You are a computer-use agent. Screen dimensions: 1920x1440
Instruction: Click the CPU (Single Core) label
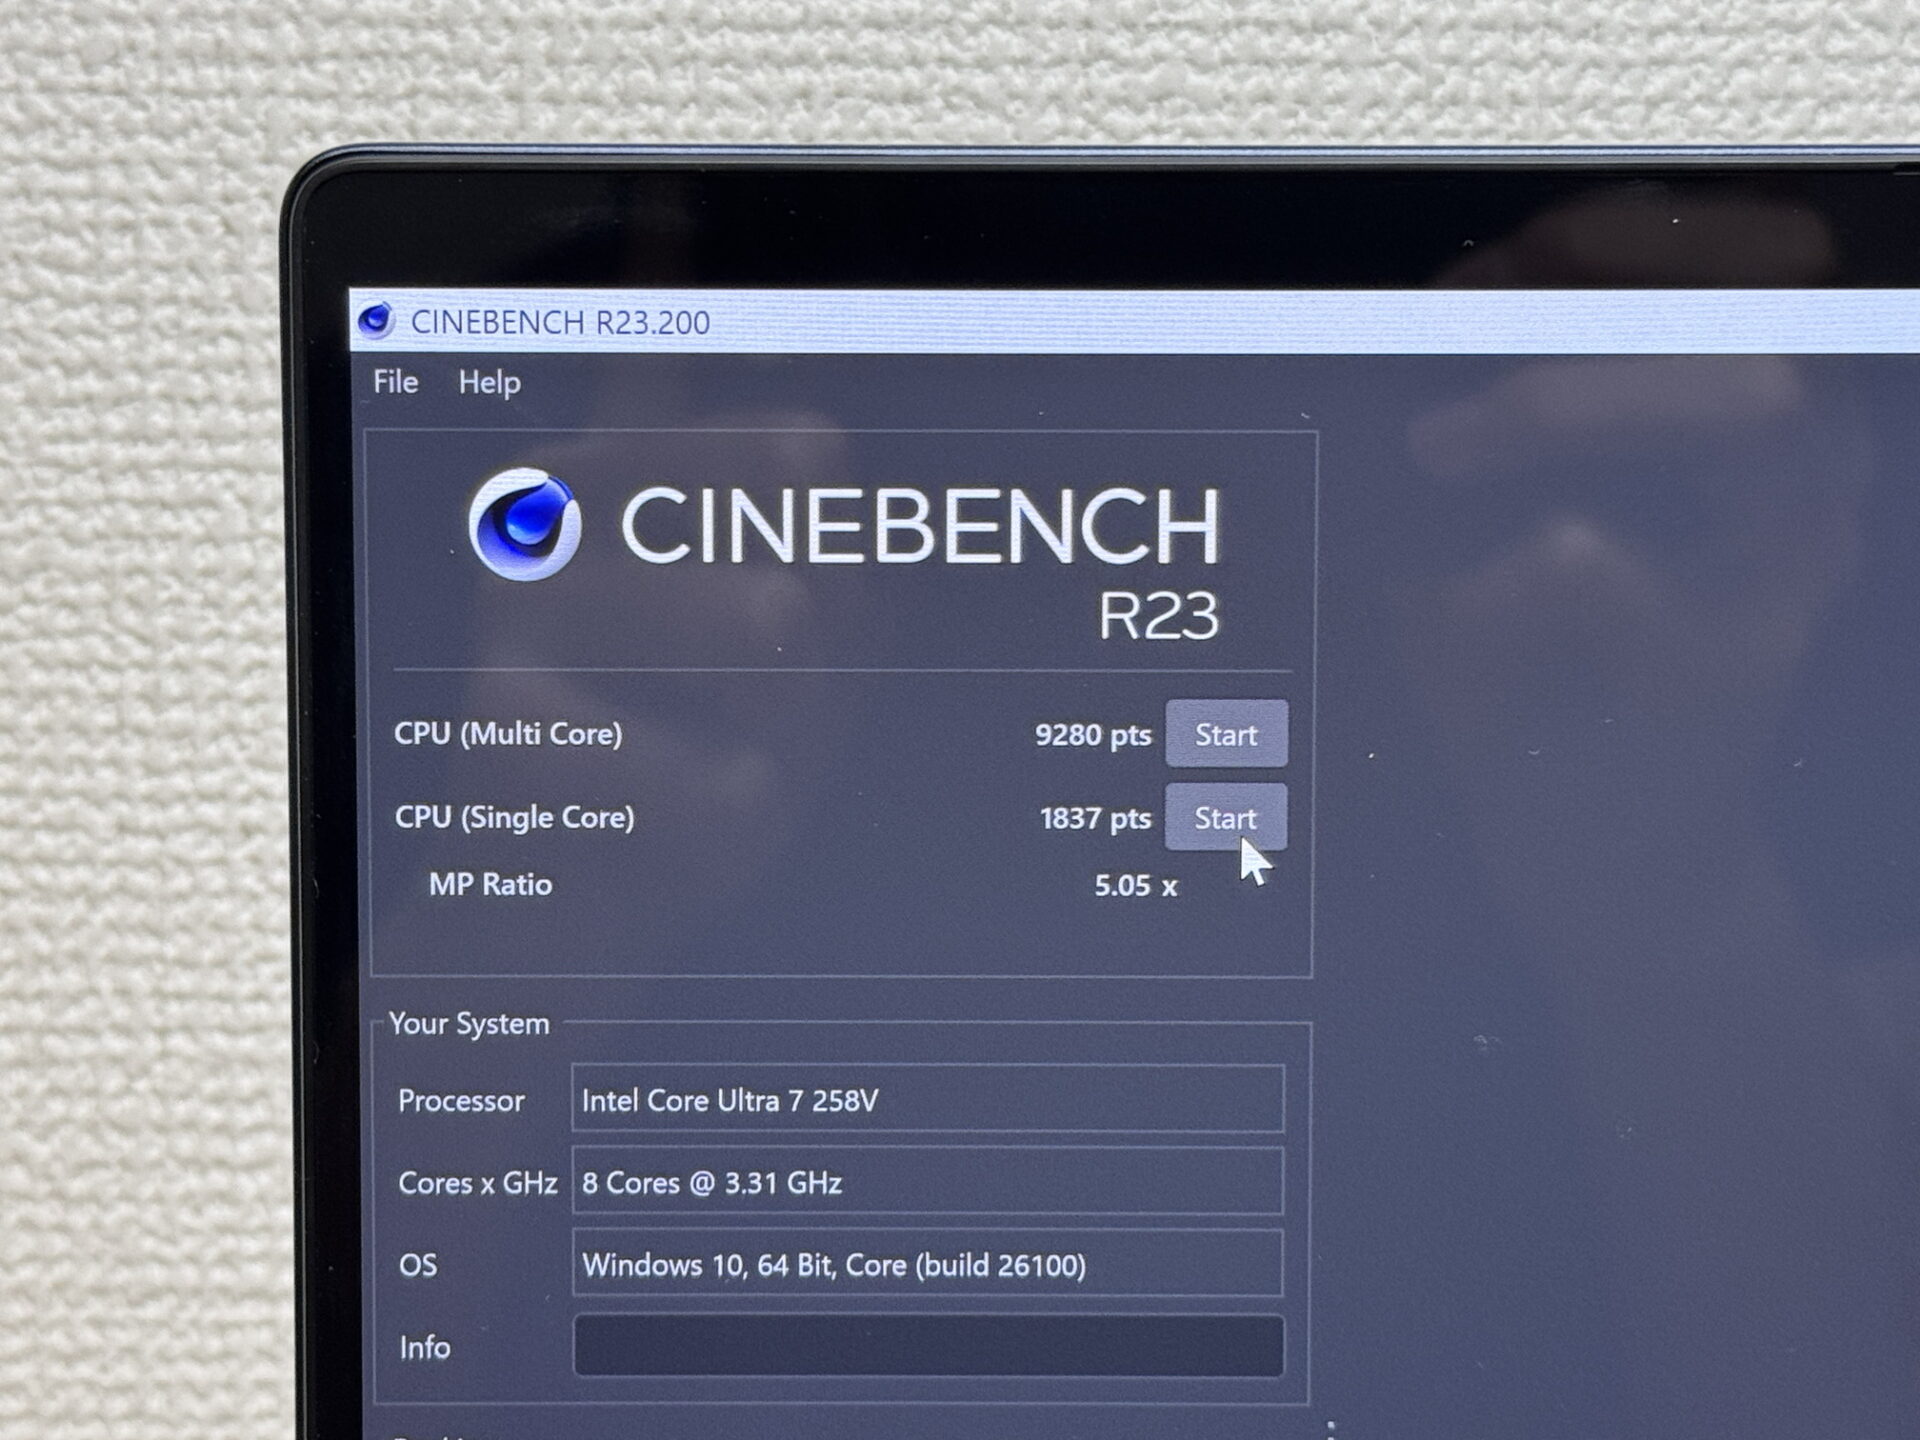[514, 818]
